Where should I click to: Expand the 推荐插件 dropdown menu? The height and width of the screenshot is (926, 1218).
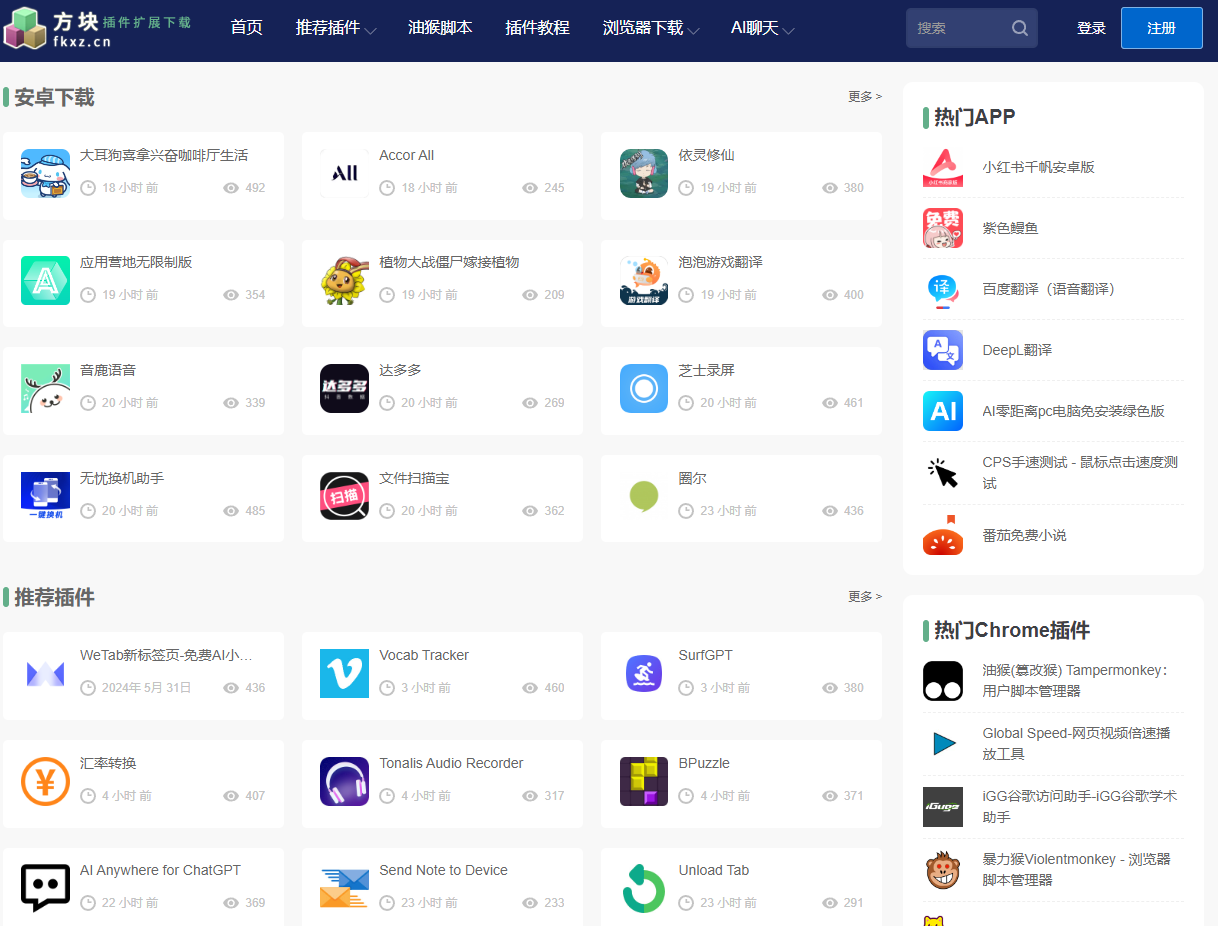click(336, 28)
